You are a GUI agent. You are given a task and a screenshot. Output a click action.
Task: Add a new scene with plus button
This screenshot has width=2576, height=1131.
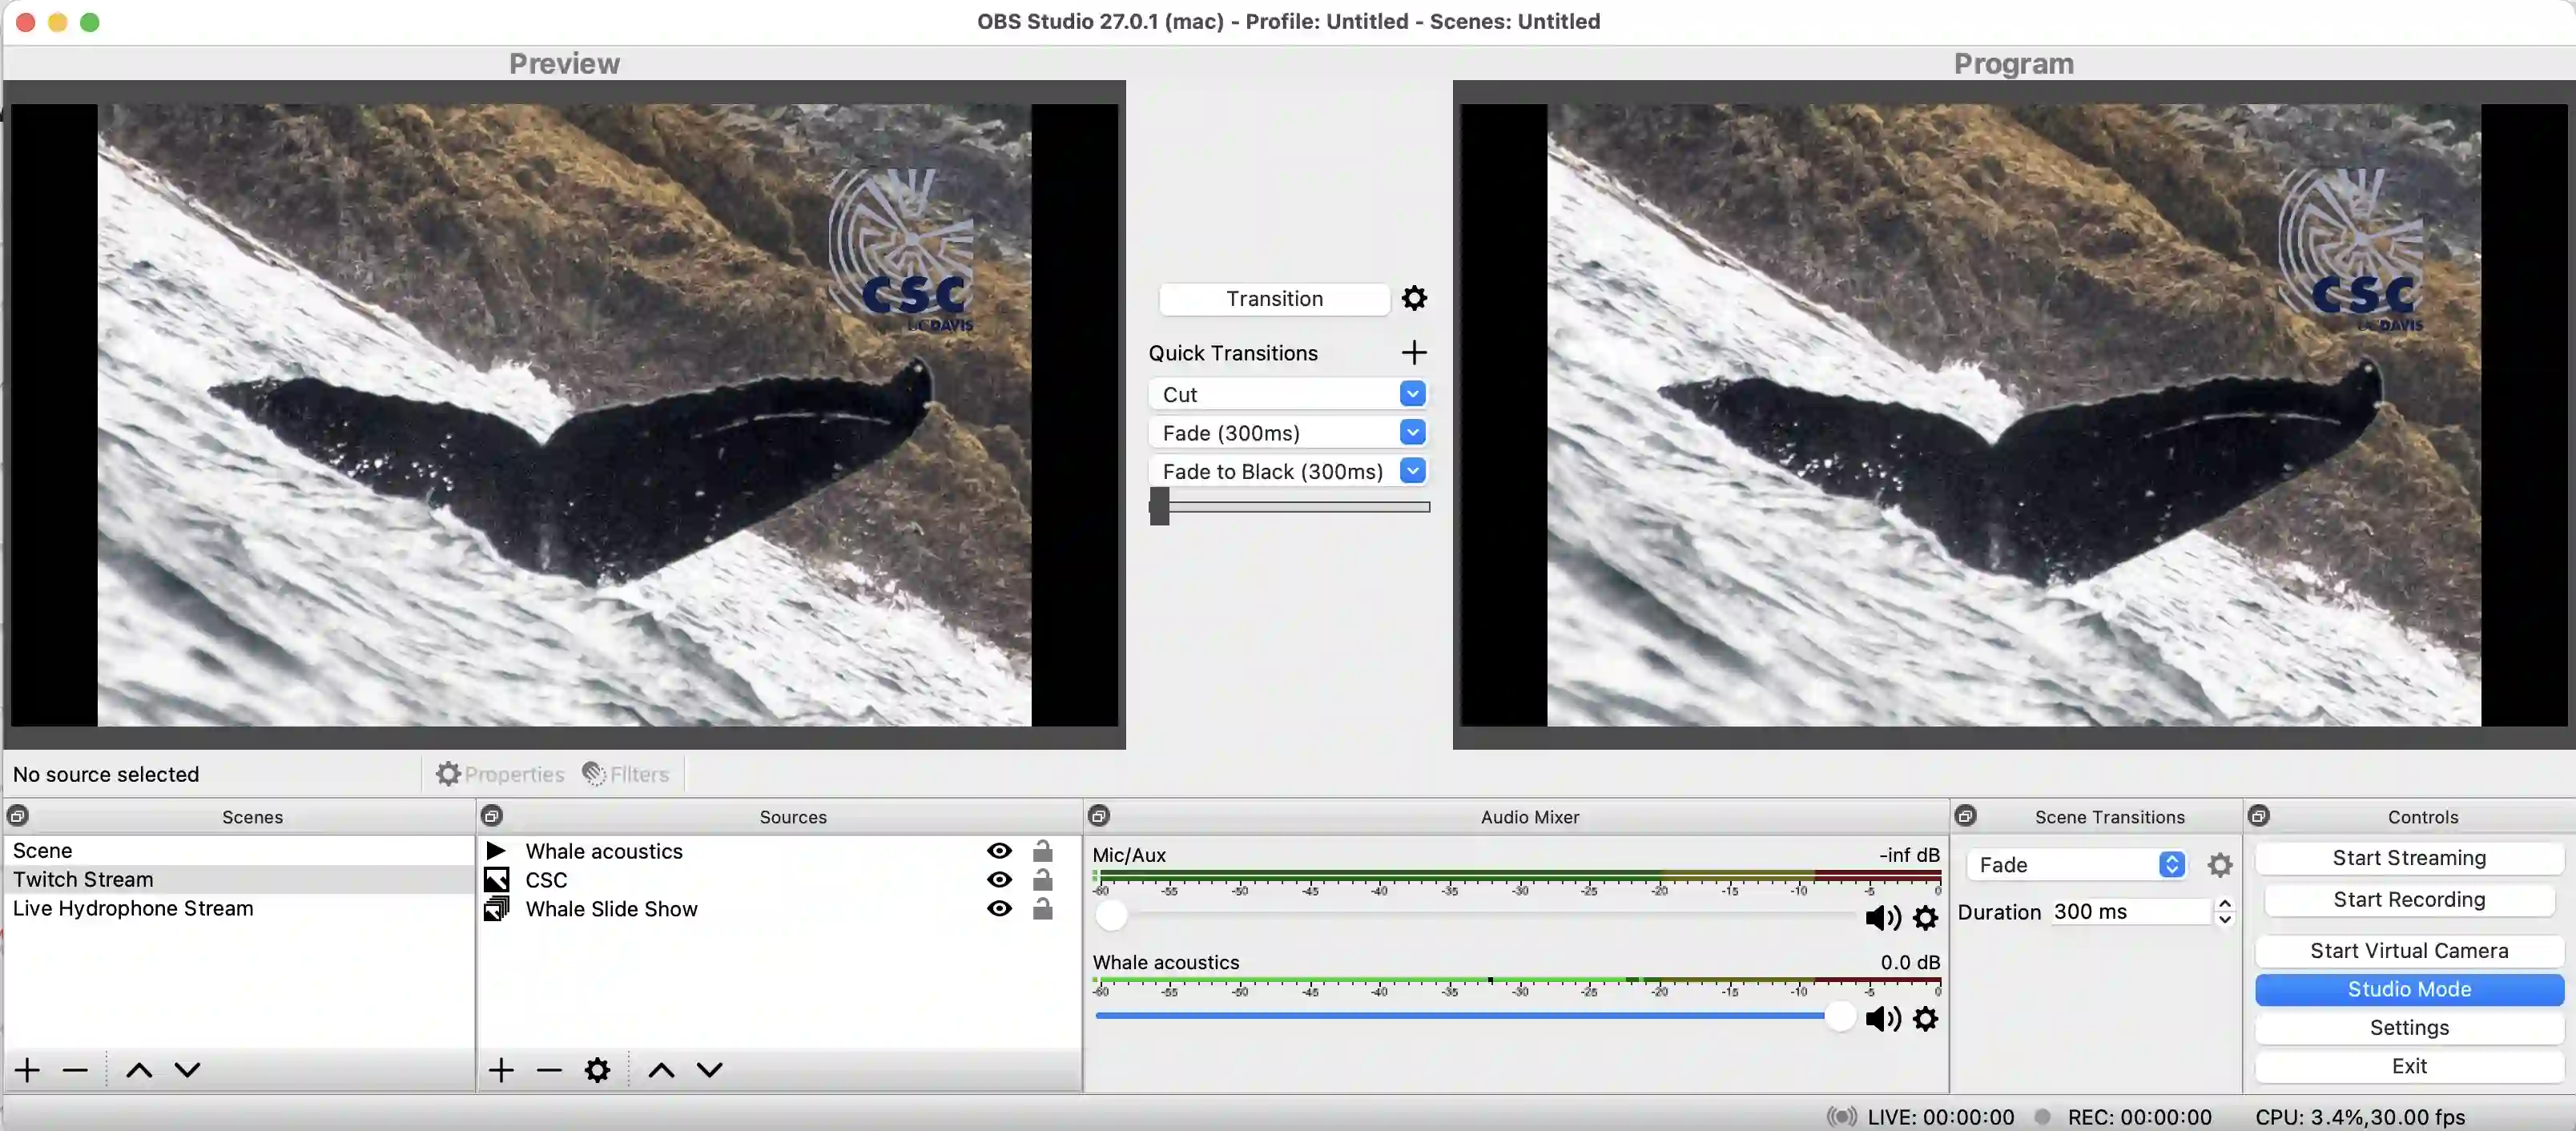point(27,1070)
